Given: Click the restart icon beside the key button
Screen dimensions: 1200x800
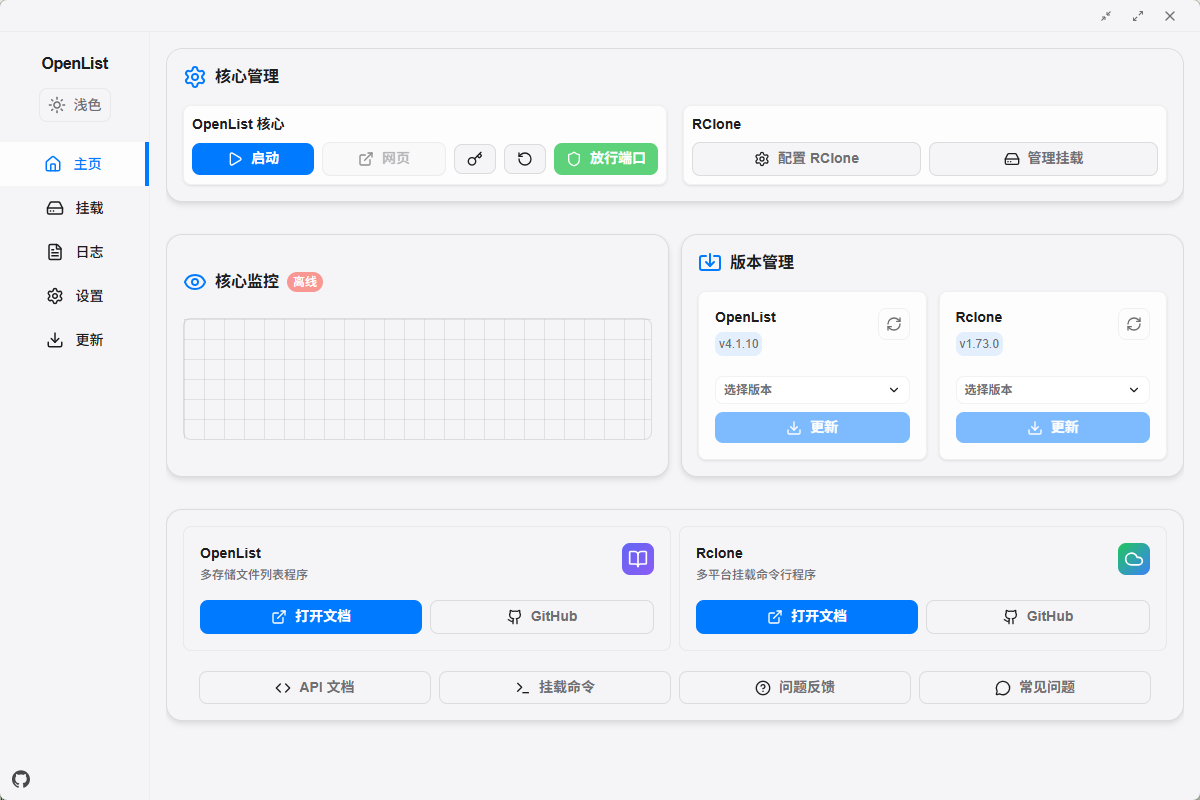Looking at the screenshot, I should coord(525,159).
